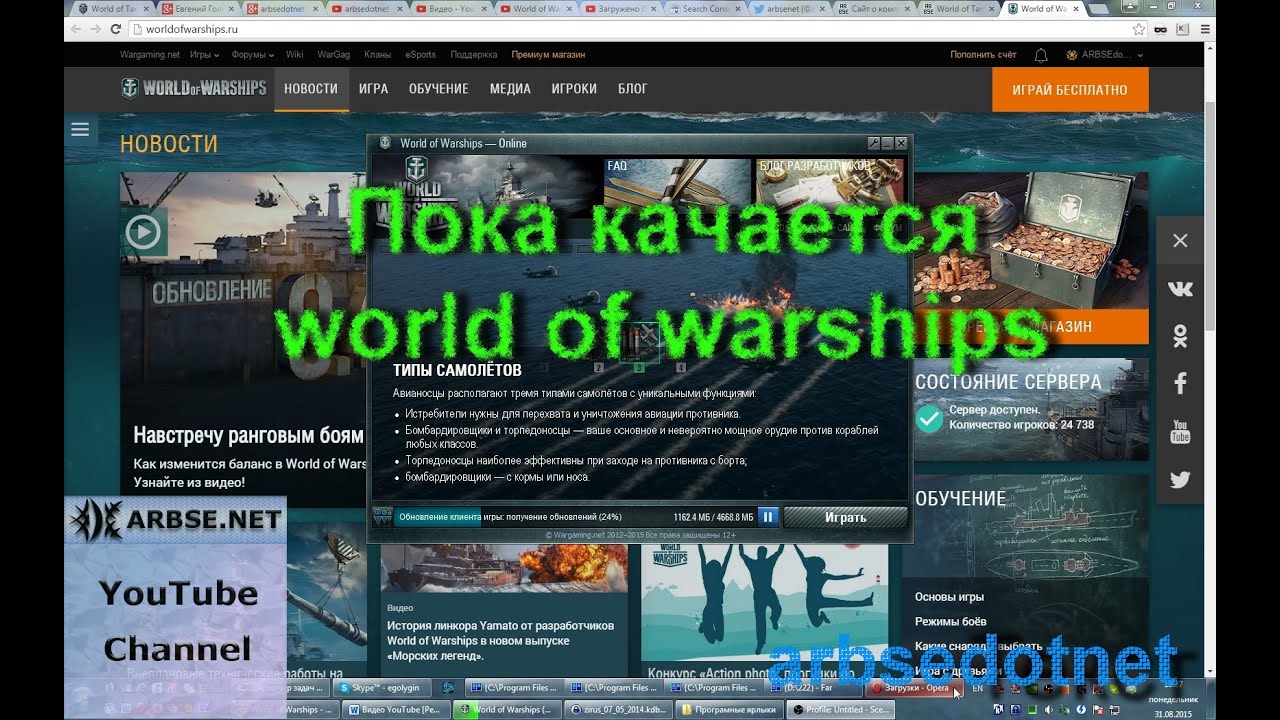Open the eSports link
The width and height of the screenshot is (1280, 720).
[421, 55]
